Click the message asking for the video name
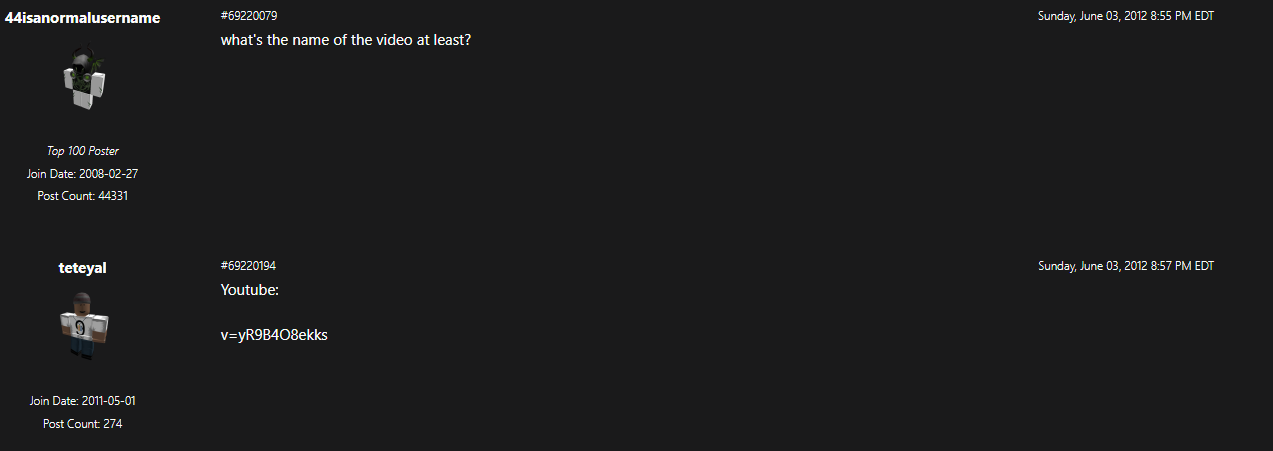 pos(345,40)
